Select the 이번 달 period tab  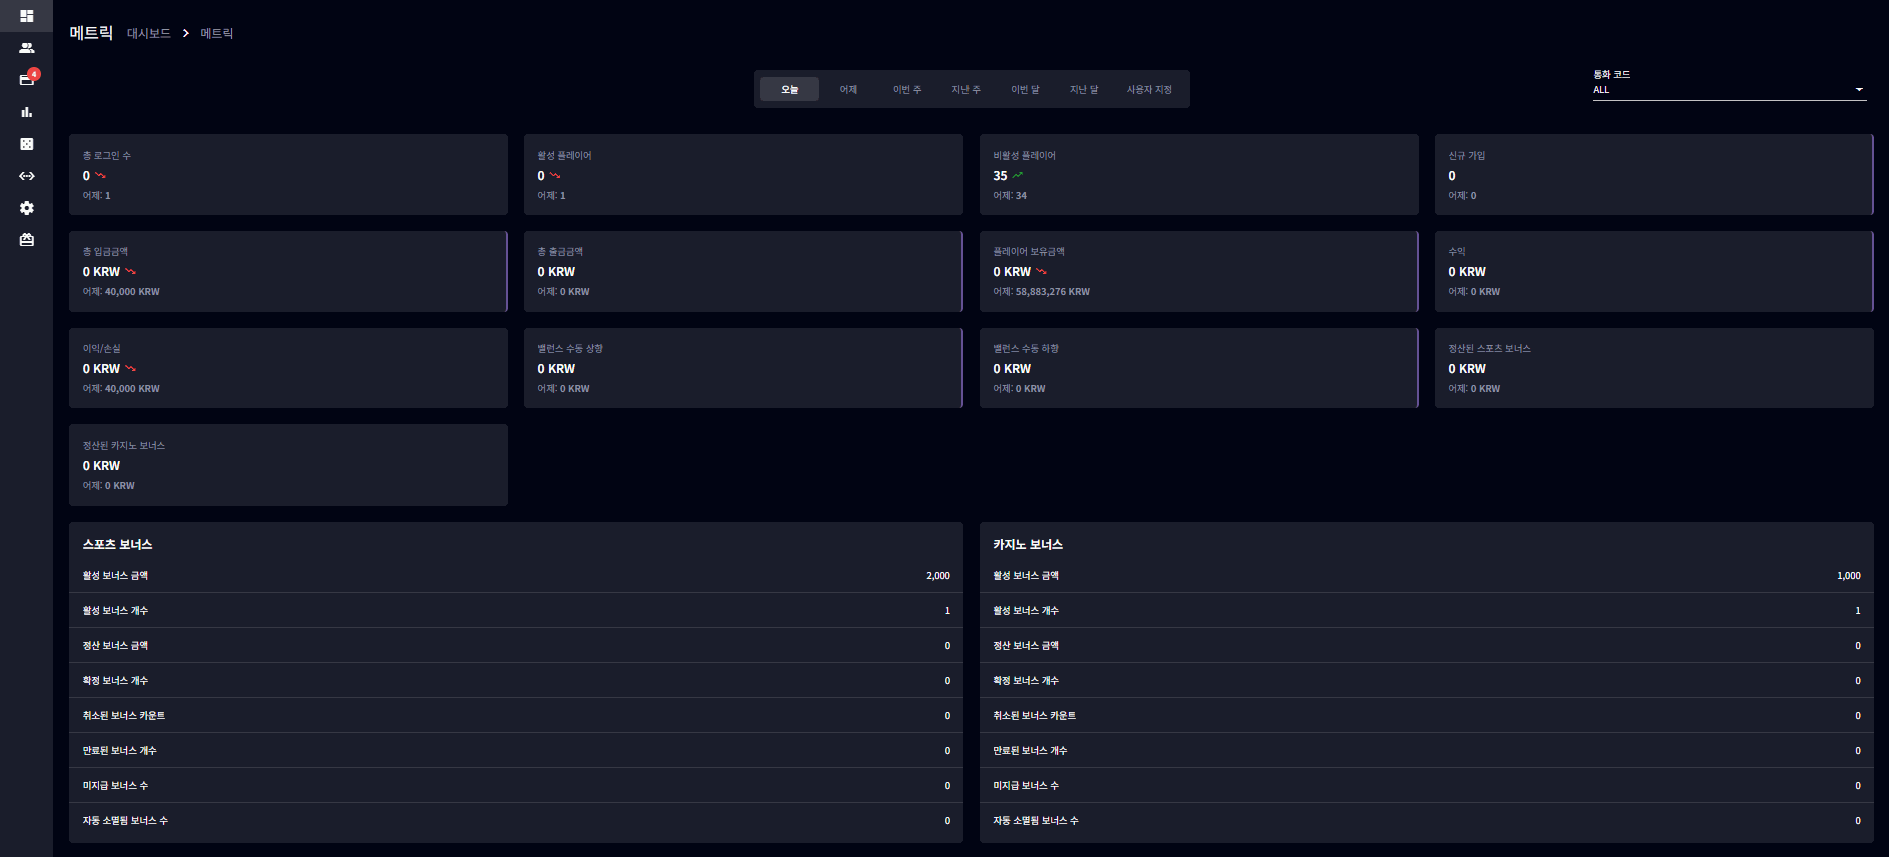(x=1025, y=89)
